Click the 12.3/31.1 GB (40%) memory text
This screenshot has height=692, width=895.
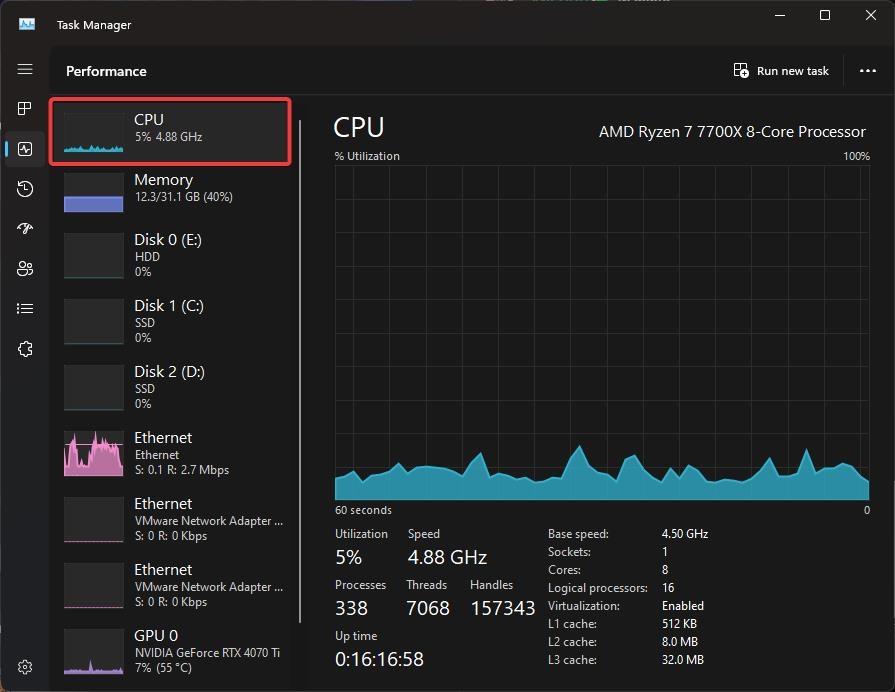(x=184, y=197)
